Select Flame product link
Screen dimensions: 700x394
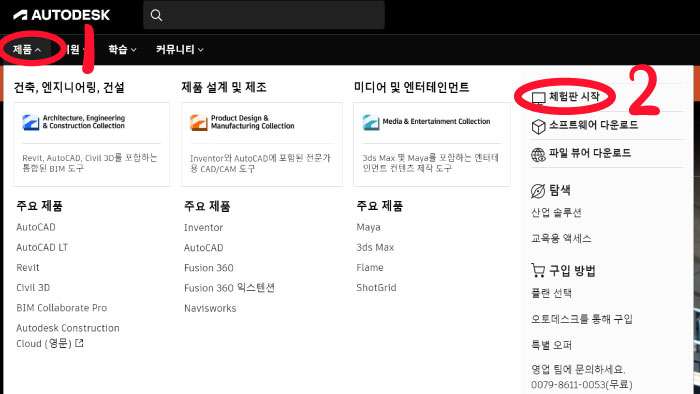coord(370,267)
